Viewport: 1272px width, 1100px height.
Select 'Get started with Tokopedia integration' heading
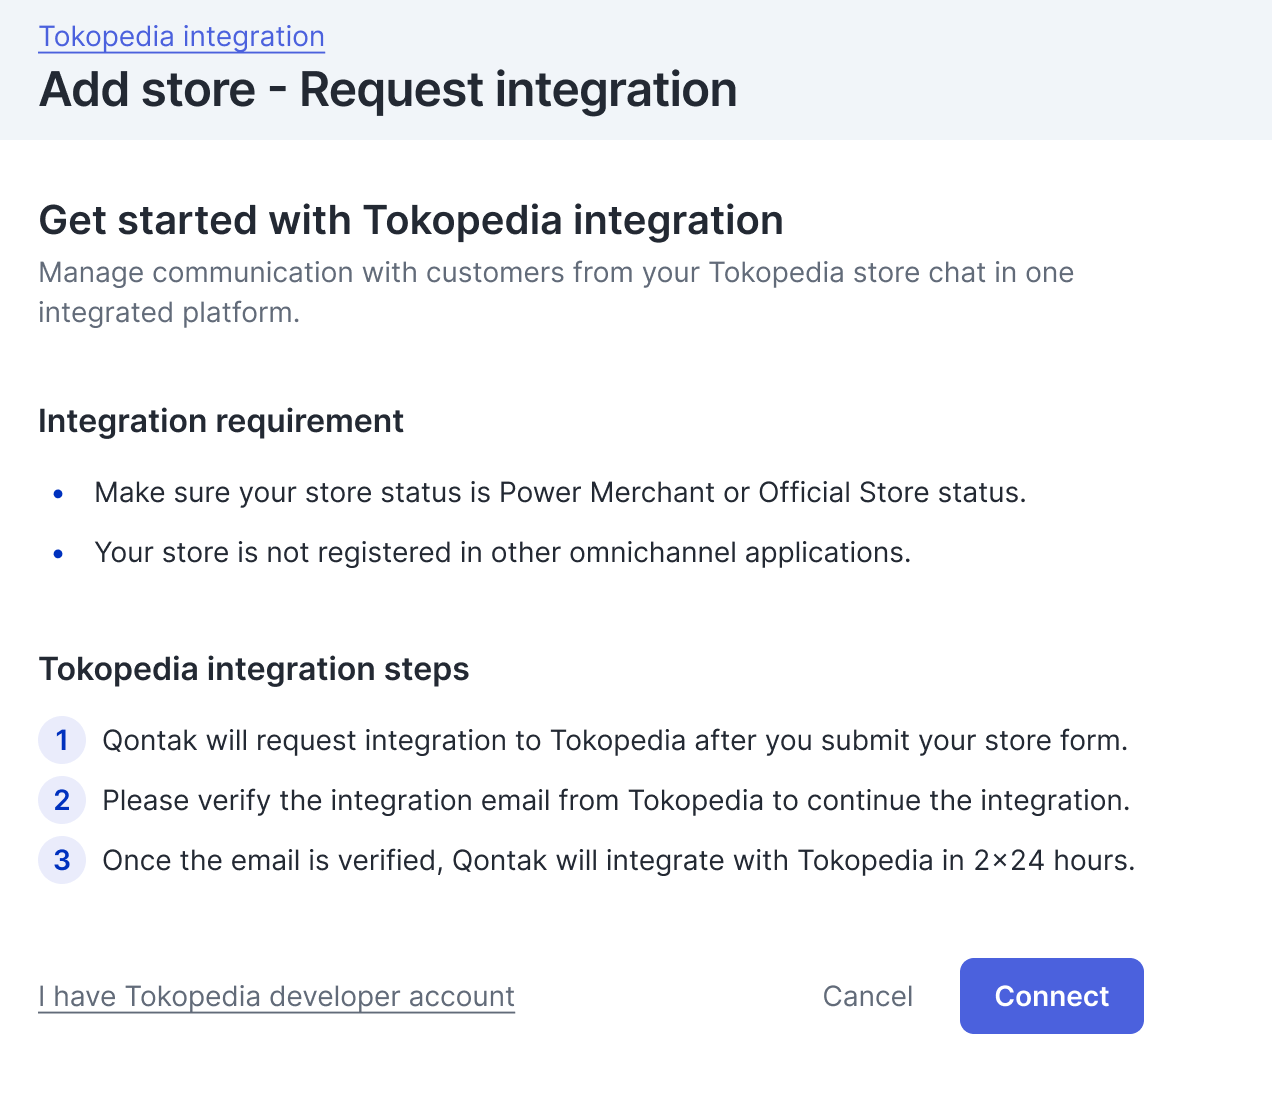point(411,220)
